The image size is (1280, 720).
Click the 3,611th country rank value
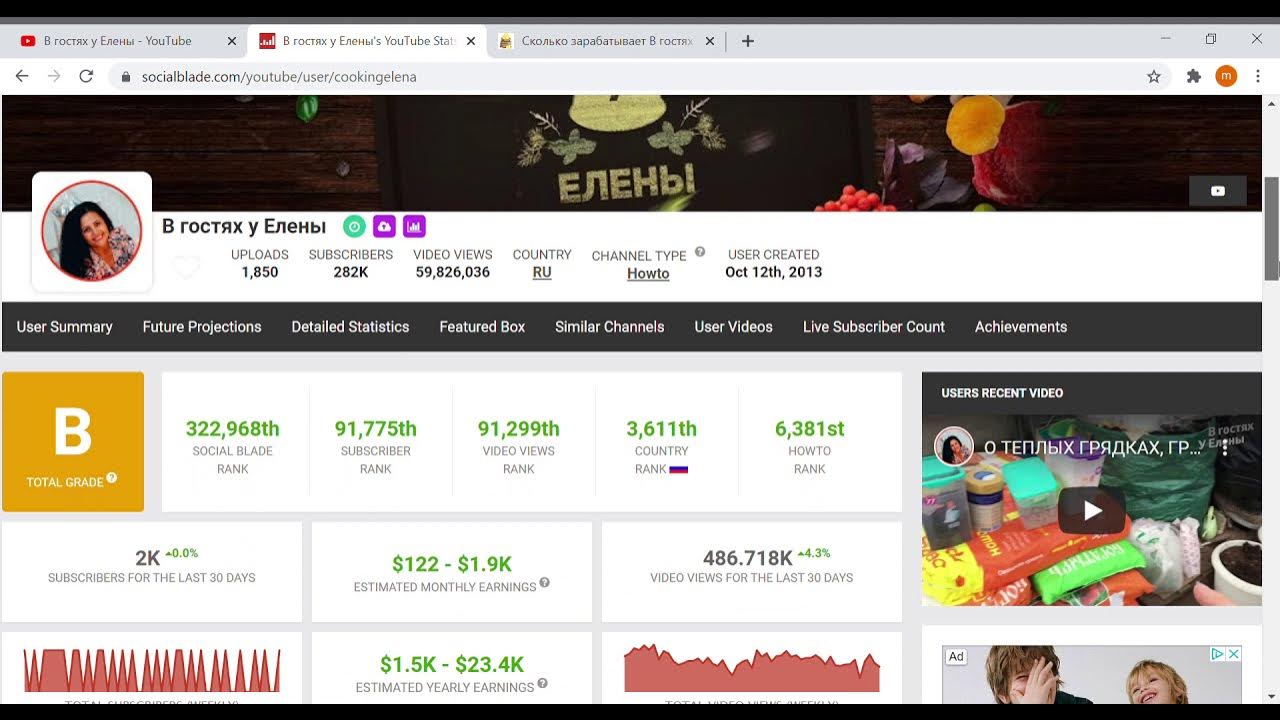point(661,429)
